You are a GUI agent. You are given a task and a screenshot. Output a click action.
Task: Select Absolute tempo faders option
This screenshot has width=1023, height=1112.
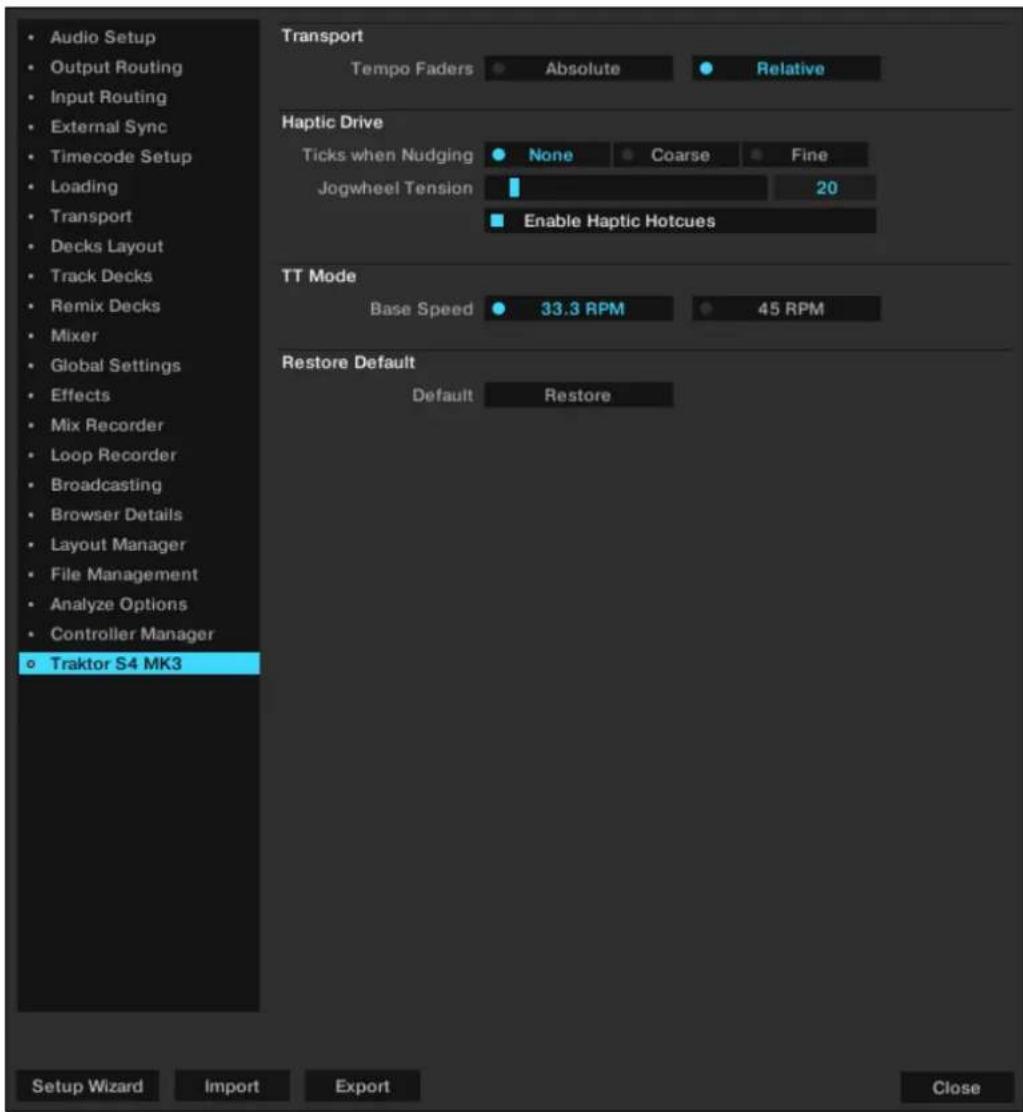click(578, 69)
